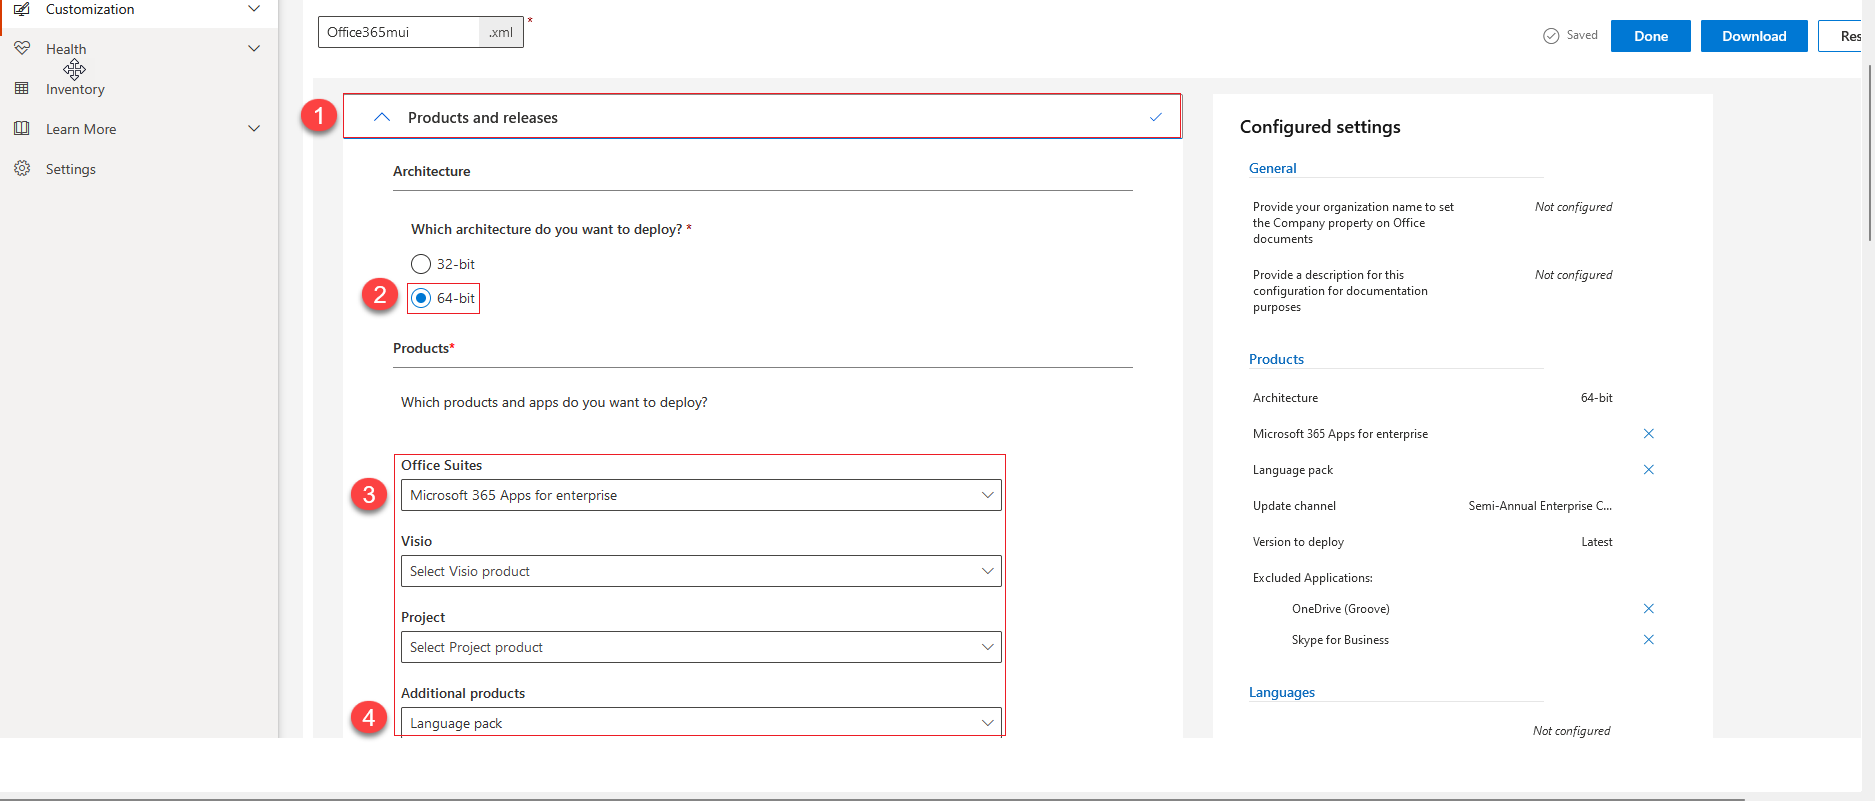Click the configuration file name field
The height and width of the screenshot is (801, 1875).
point(399,32)
